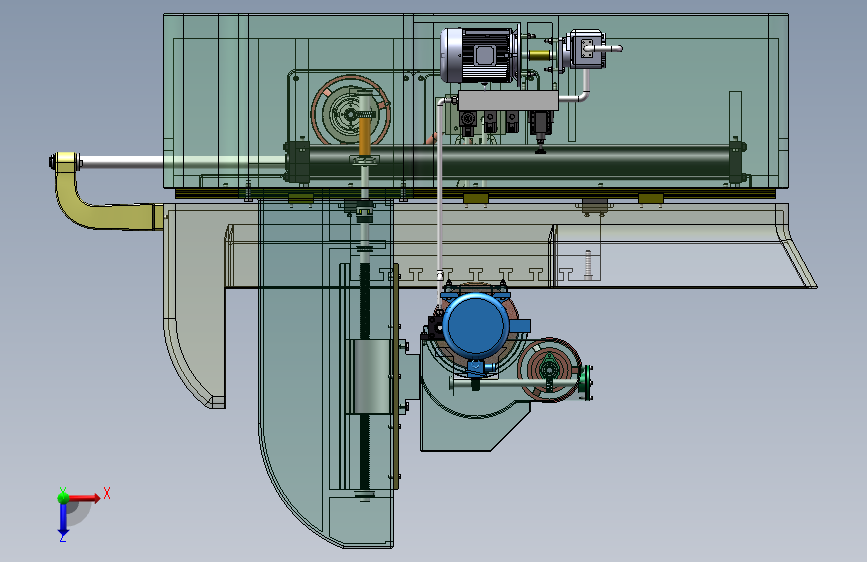
Task: Select the gray carriage block on the lead screw
Action: [x=372, y=377]
